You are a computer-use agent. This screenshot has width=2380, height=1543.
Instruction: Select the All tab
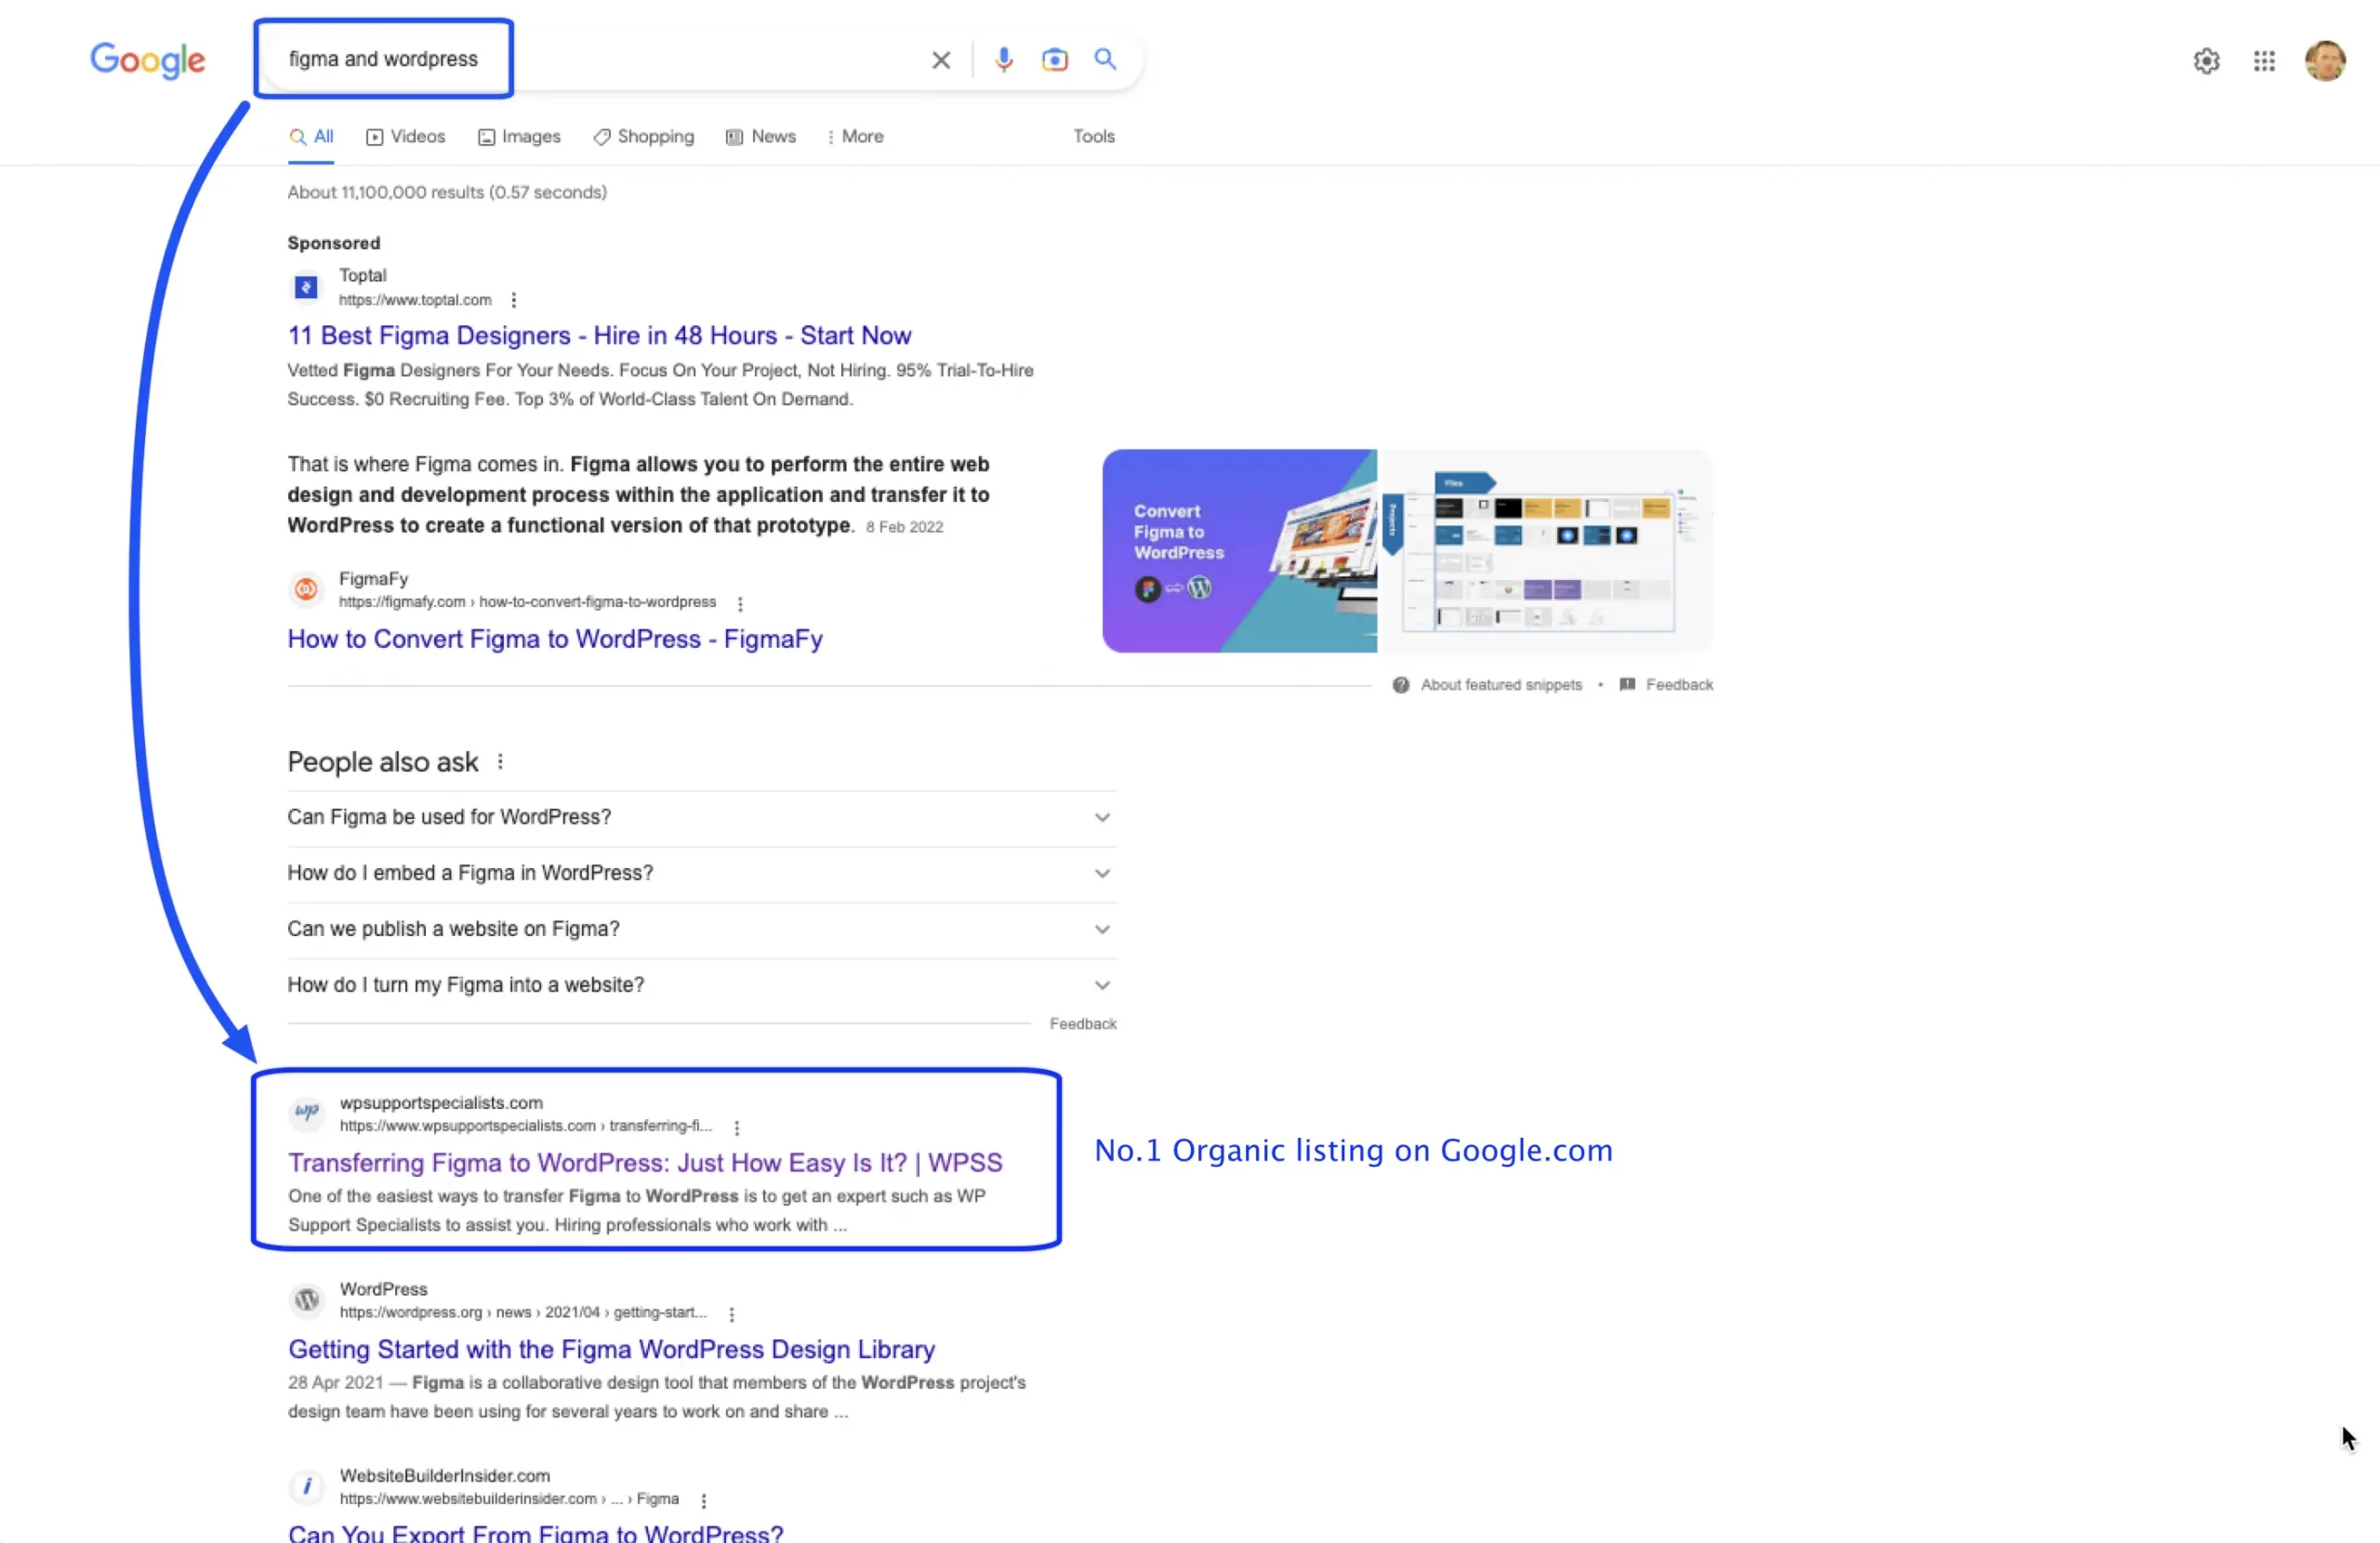click(311, 137)
